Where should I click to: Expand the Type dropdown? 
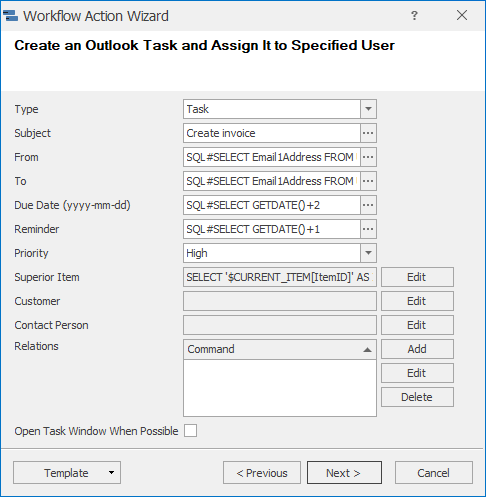(x=368, y=109)
